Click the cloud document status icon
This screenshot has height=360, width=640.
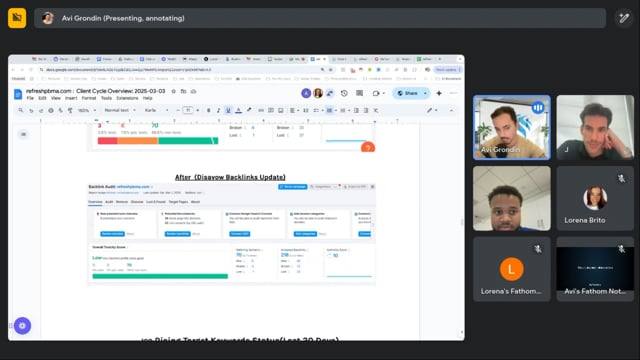pos(193,91)
